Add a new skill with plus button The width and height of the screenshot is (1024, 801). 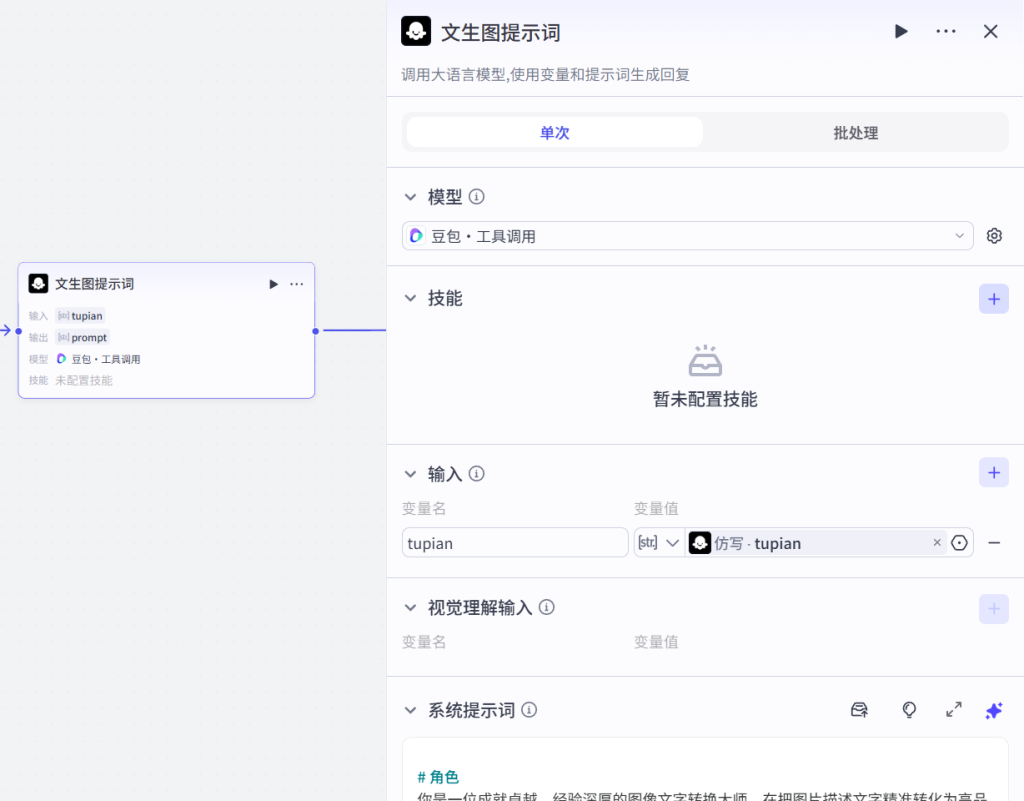point(993,299)
